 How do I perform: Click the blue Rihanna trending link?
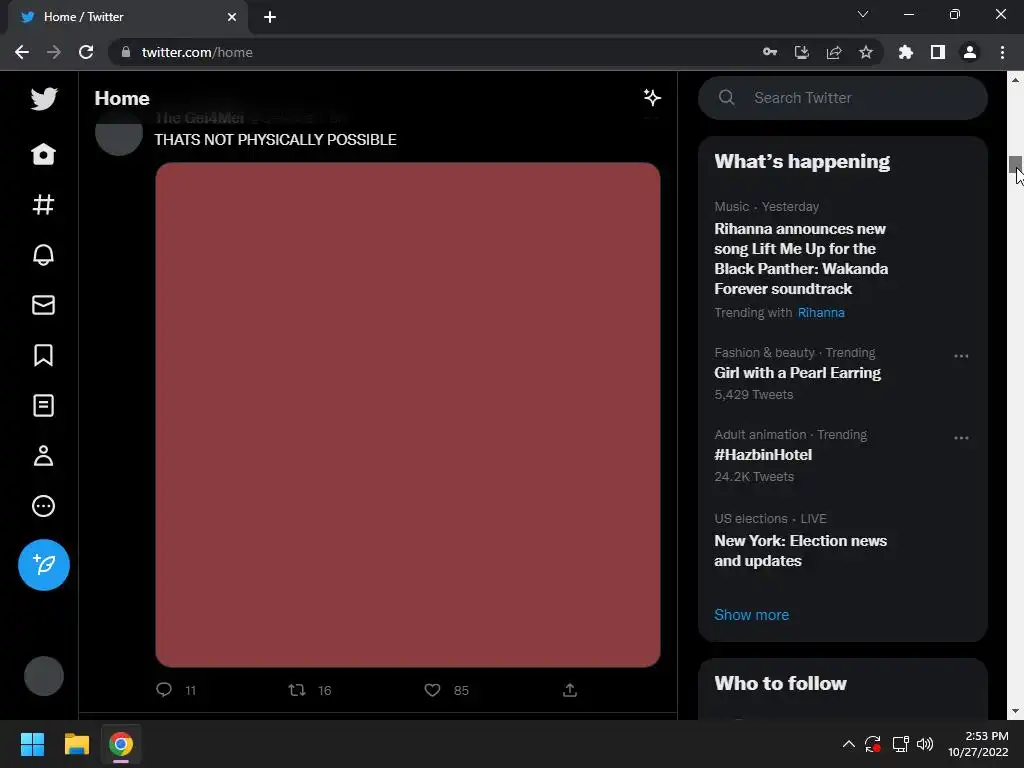[821, 313]
